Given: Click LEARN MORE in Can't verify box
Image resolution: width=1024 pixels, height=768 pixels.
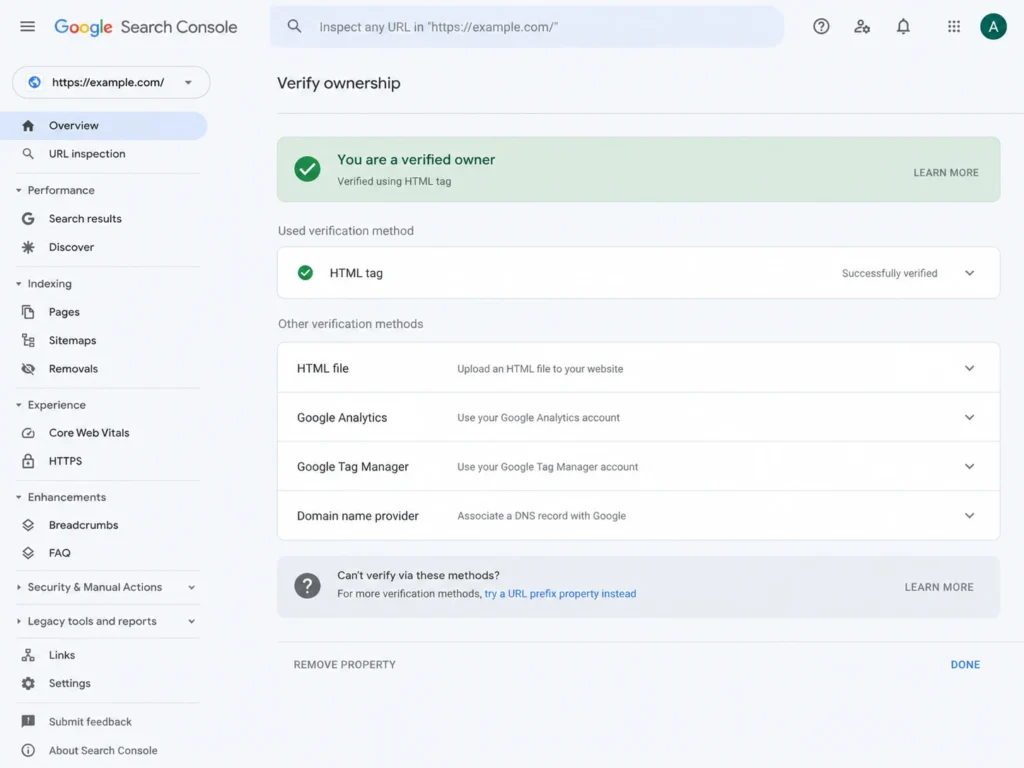Looking at the screenshot, I should point(938,587).
